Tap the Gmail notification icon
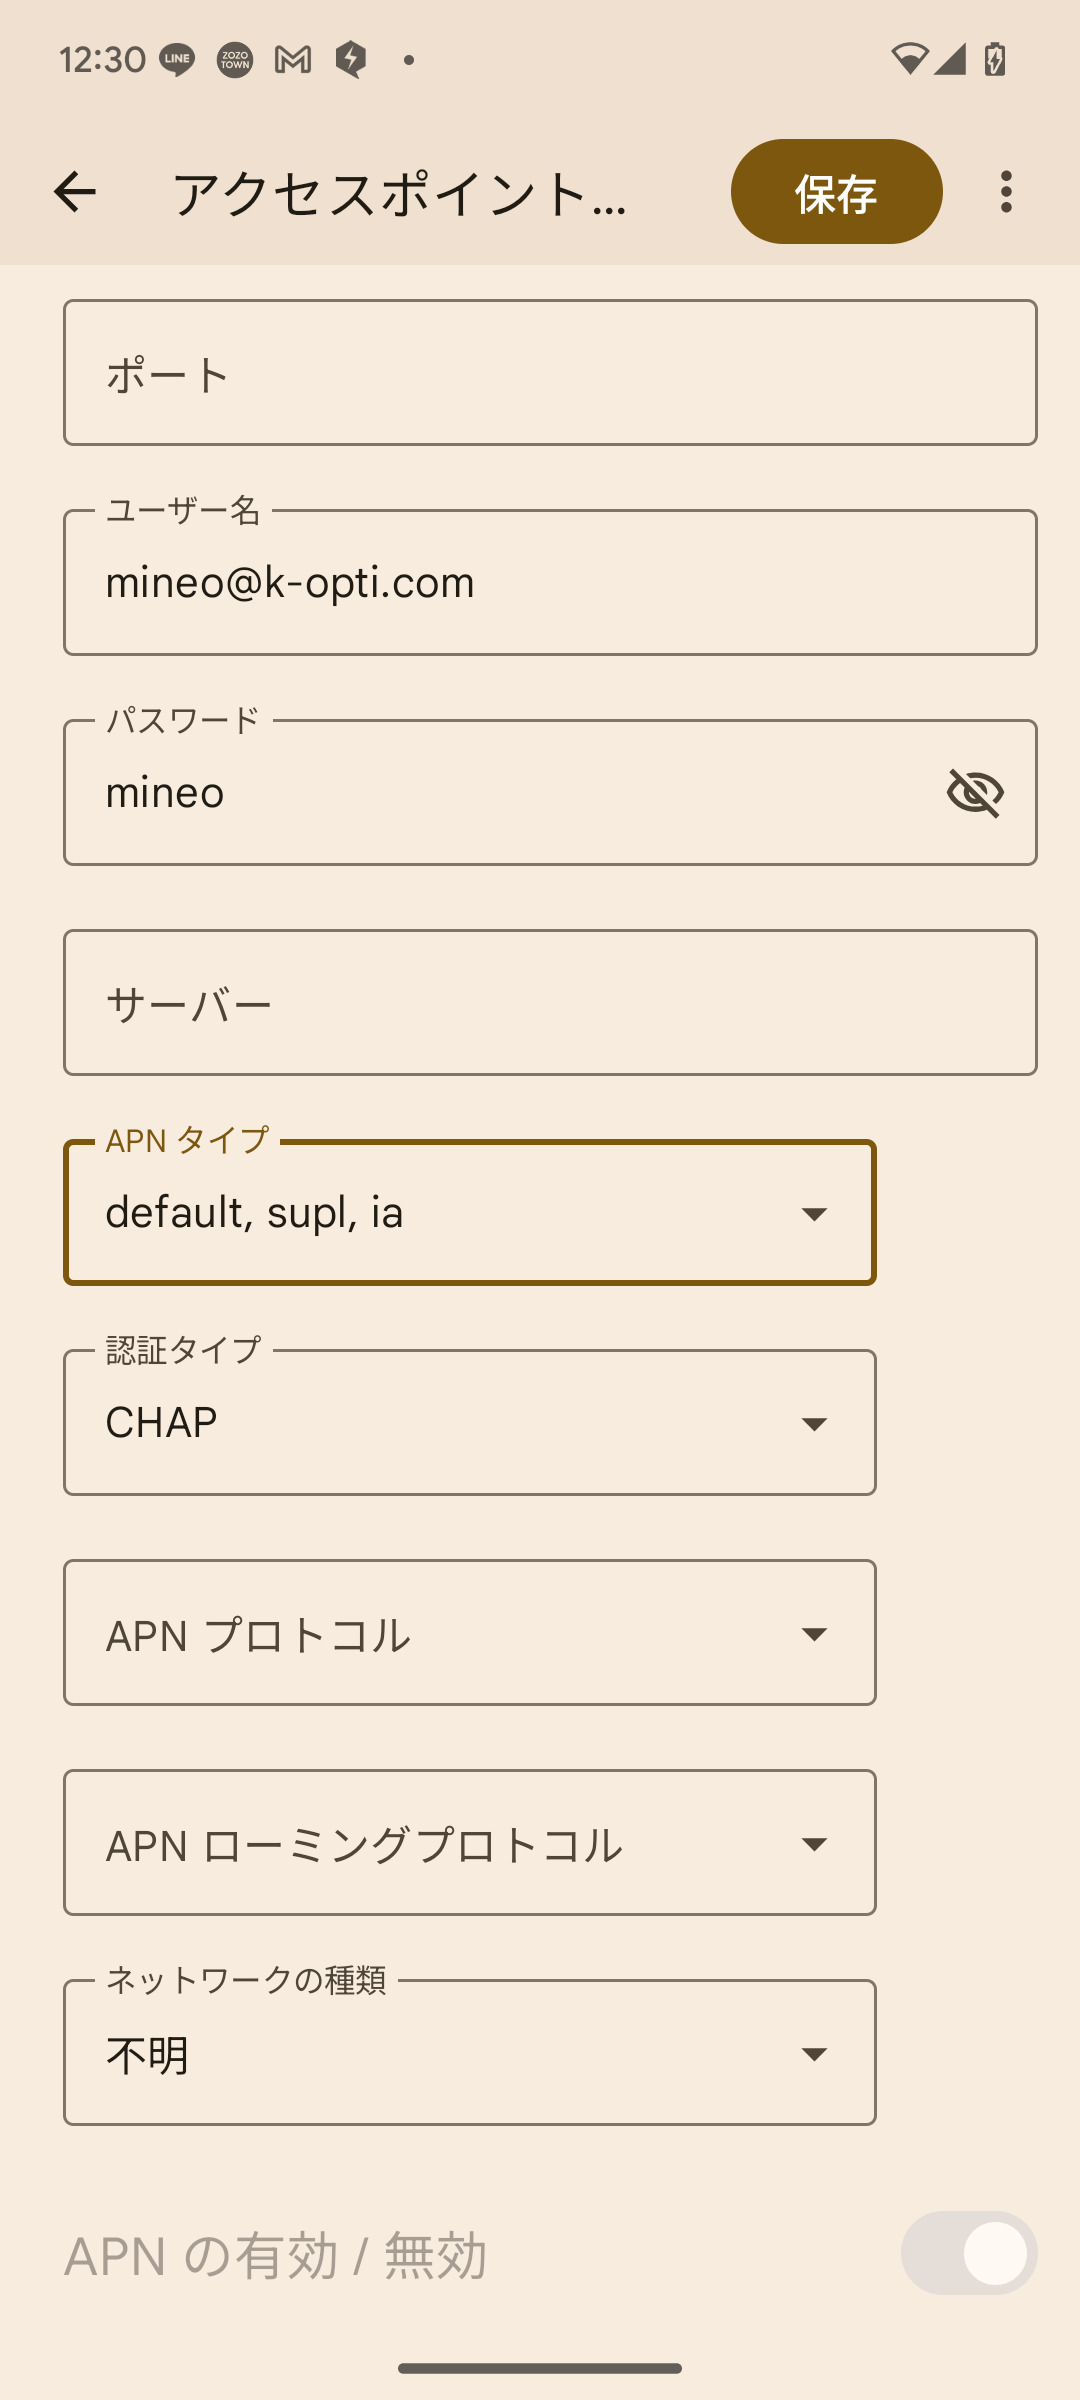 click(x=293, y=60)
